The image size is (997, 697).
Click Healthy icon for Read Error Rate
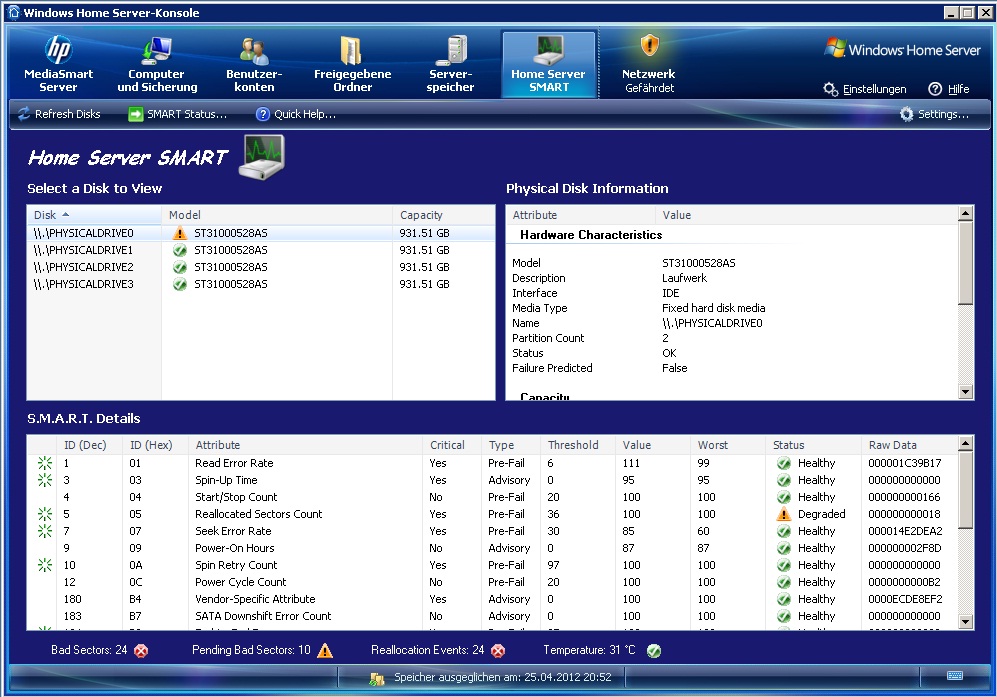(x=784, y=463)
